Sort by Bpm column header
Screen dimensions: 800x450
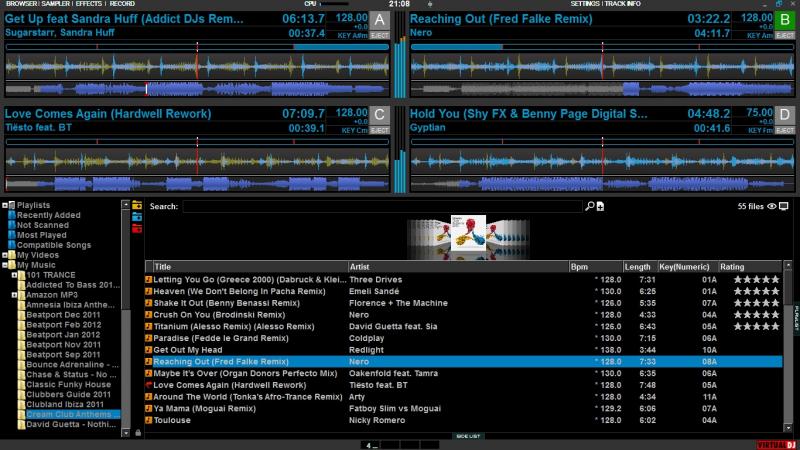(x=596, y=267)
